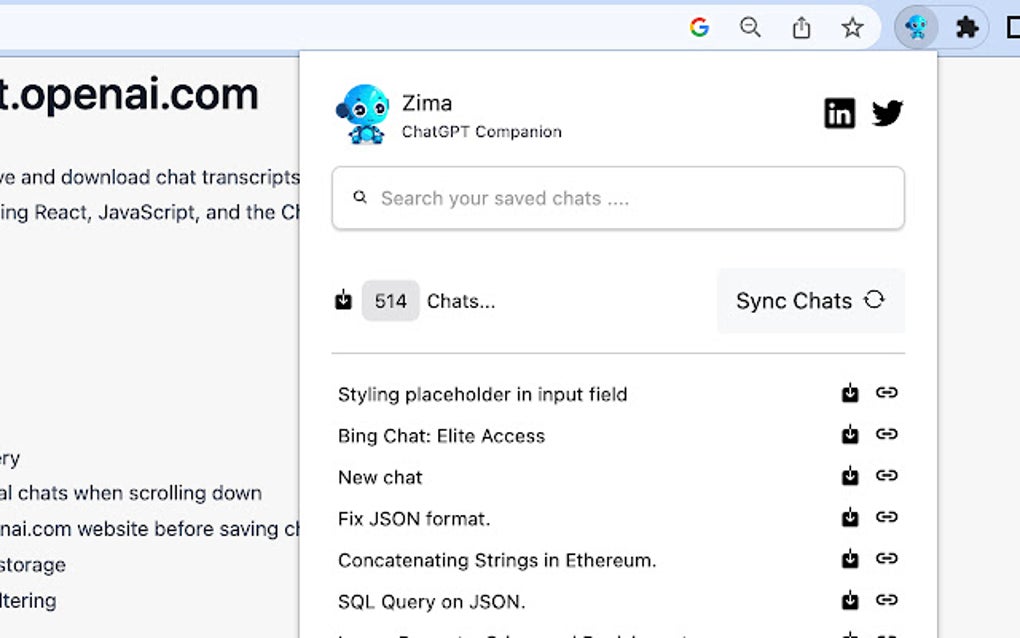
Task: Click the Google icon in the toolbar
Action: click(x=700, y=27)
